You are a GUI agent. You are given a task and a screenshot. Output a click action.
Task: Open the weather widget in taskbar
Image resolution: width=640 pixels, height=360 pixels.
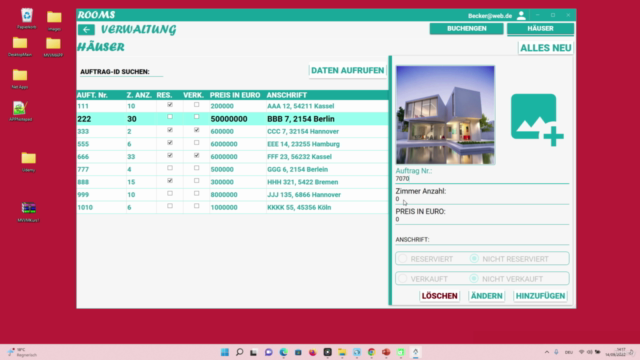pyautogui.click(x=22, y=352)
